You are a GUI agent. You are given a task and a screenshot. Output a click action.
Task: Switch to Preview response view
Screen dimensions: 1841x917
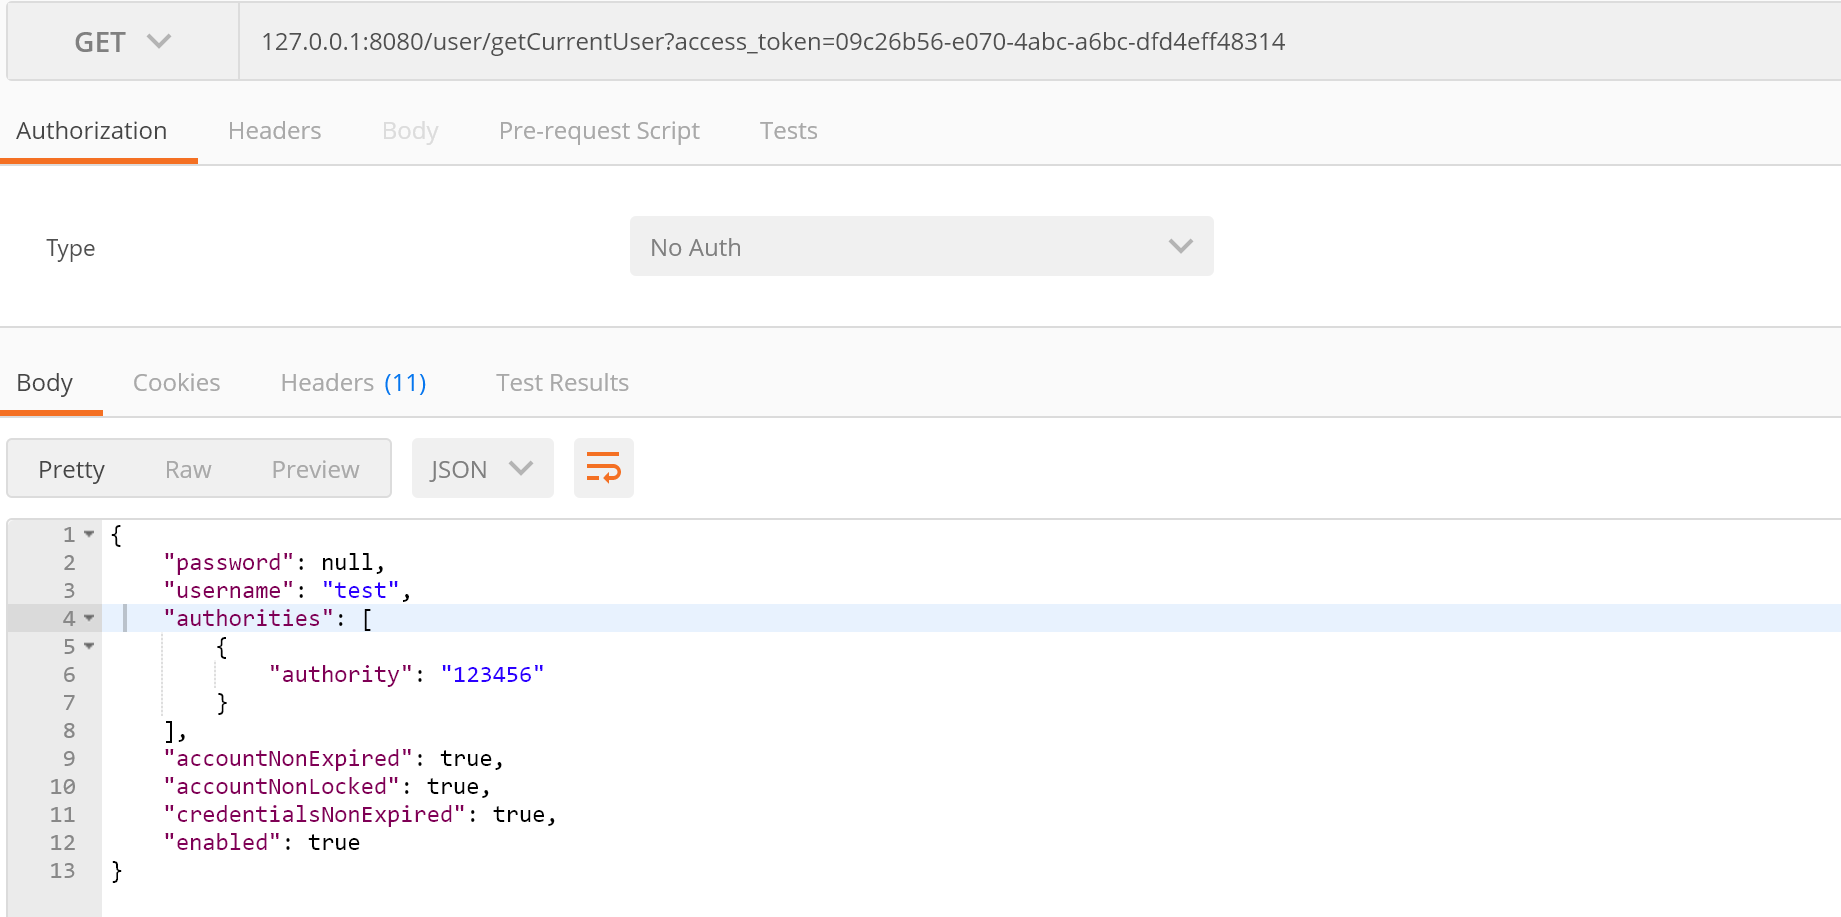[x=315, y=469]
